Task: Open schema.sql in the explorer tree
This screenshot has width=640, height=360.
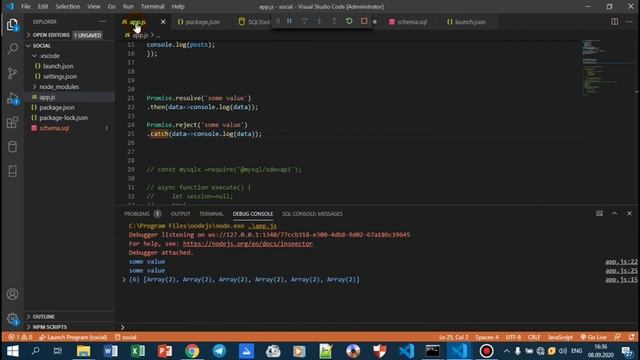Action: (54, 128)
